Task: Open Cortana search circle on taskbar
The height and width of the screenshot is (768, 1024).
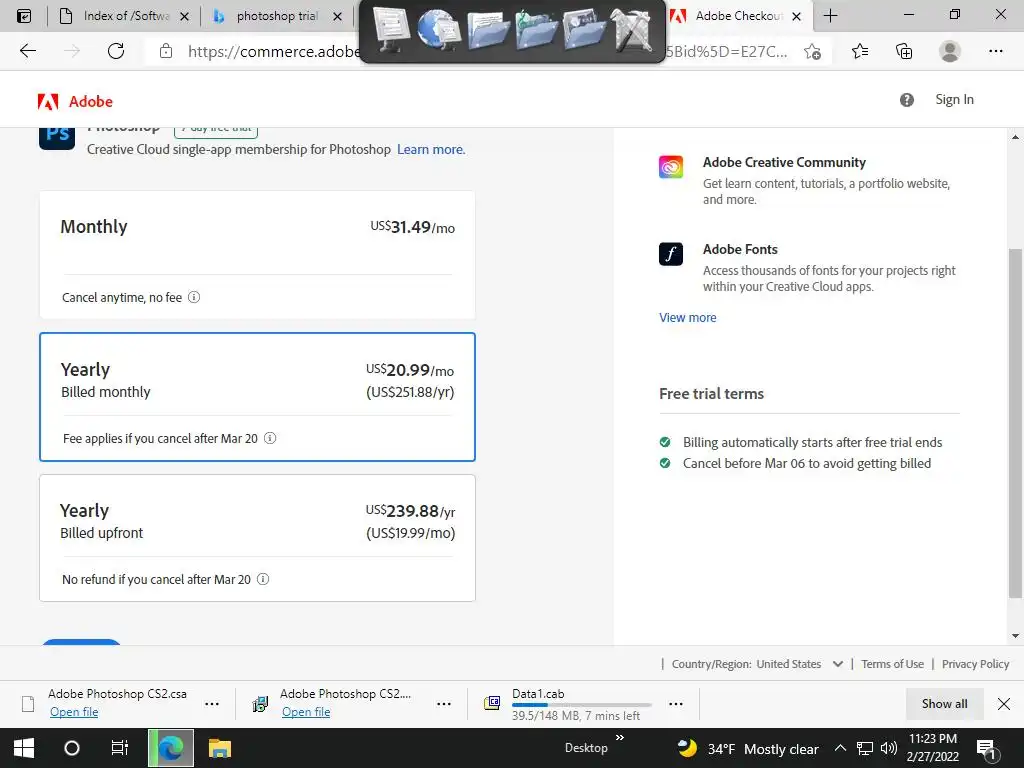Action: coord(72,748)
